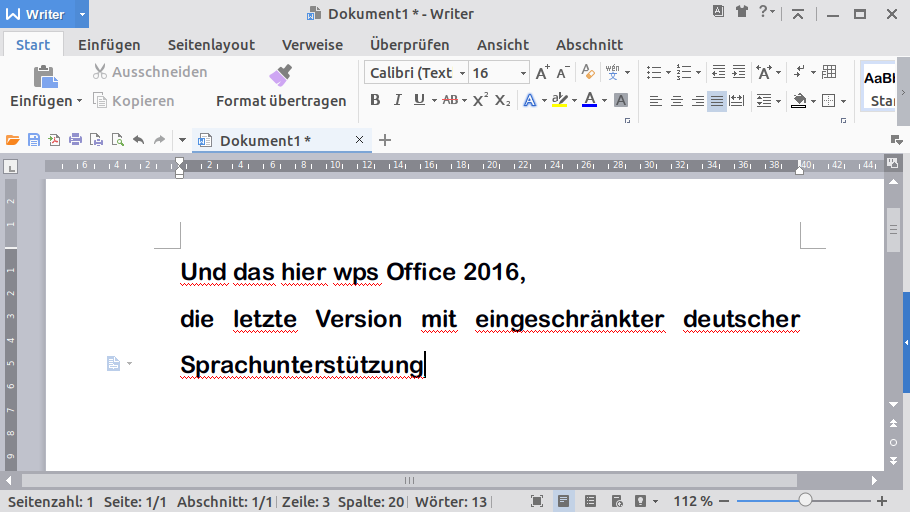The height and width of the screenshot is (512, 910).
Task: Open bullet list style dropdown arrow
Action: point(668,73)
